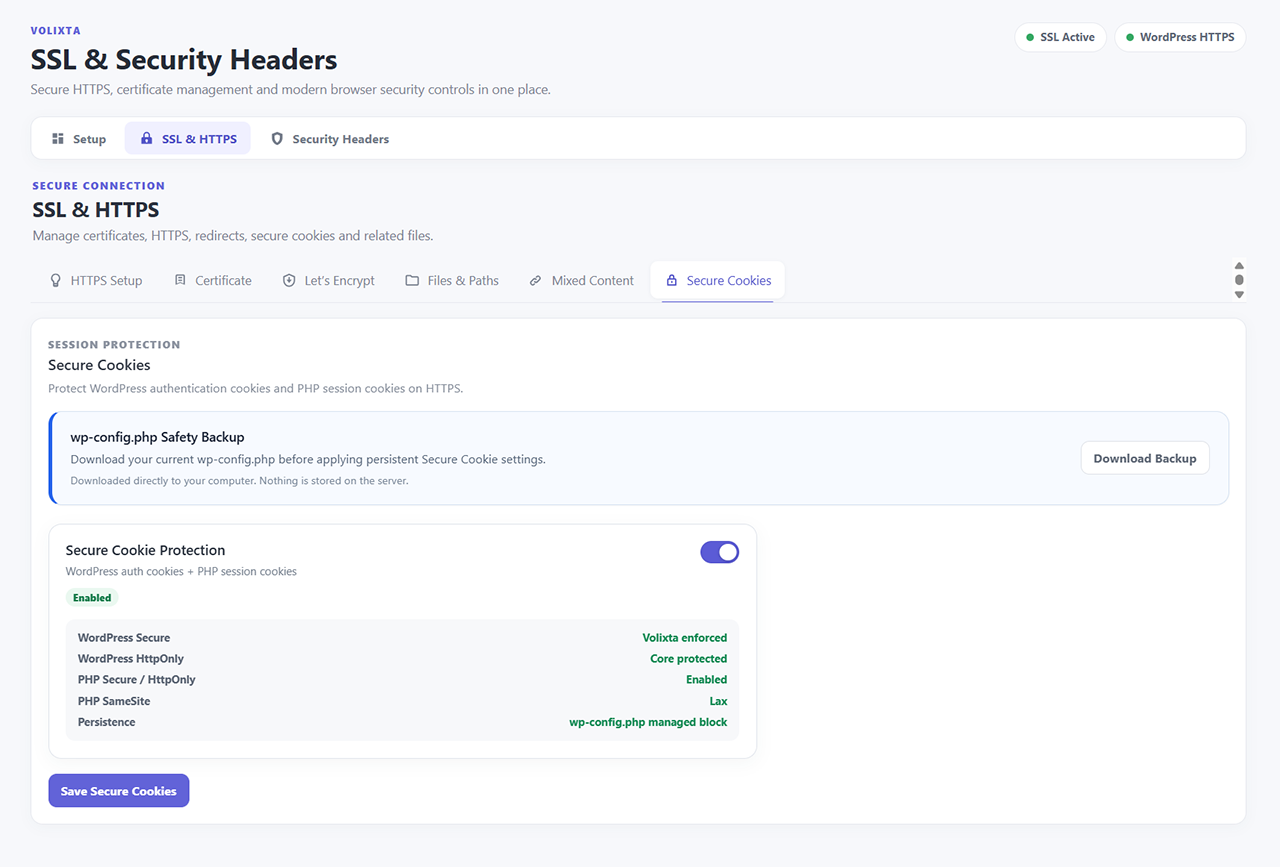Click the scroll-up arrow beside the sub-tabs
Screen dimensions: 1280x867
pos(1239,266)
